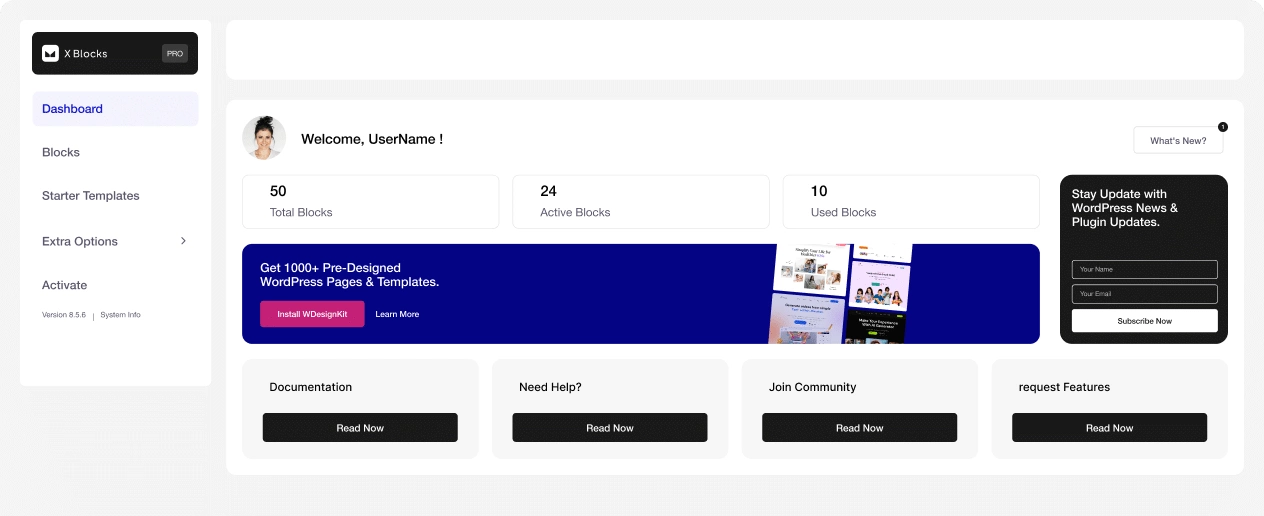1264x516 pixels.
Task: Click Read Now under Join Community
Action: (859, 428)
